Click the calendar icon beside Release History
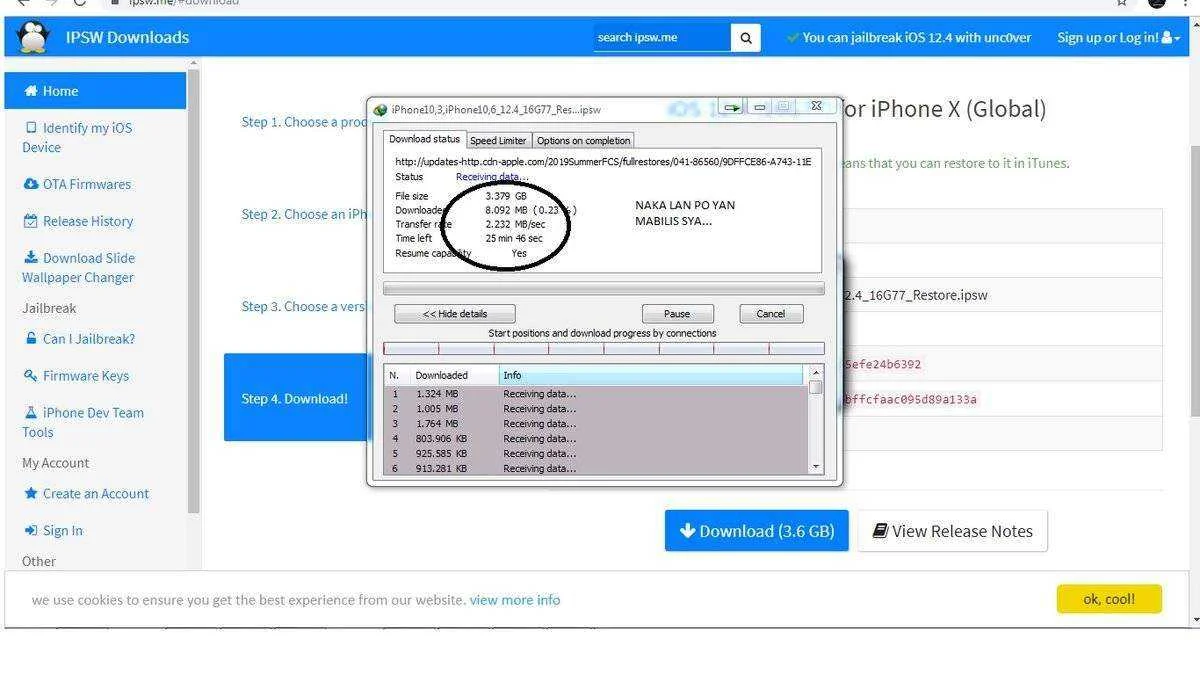The width and height of the screenshot is (1200, 675). pyautogui.click(x=31, y=221)
